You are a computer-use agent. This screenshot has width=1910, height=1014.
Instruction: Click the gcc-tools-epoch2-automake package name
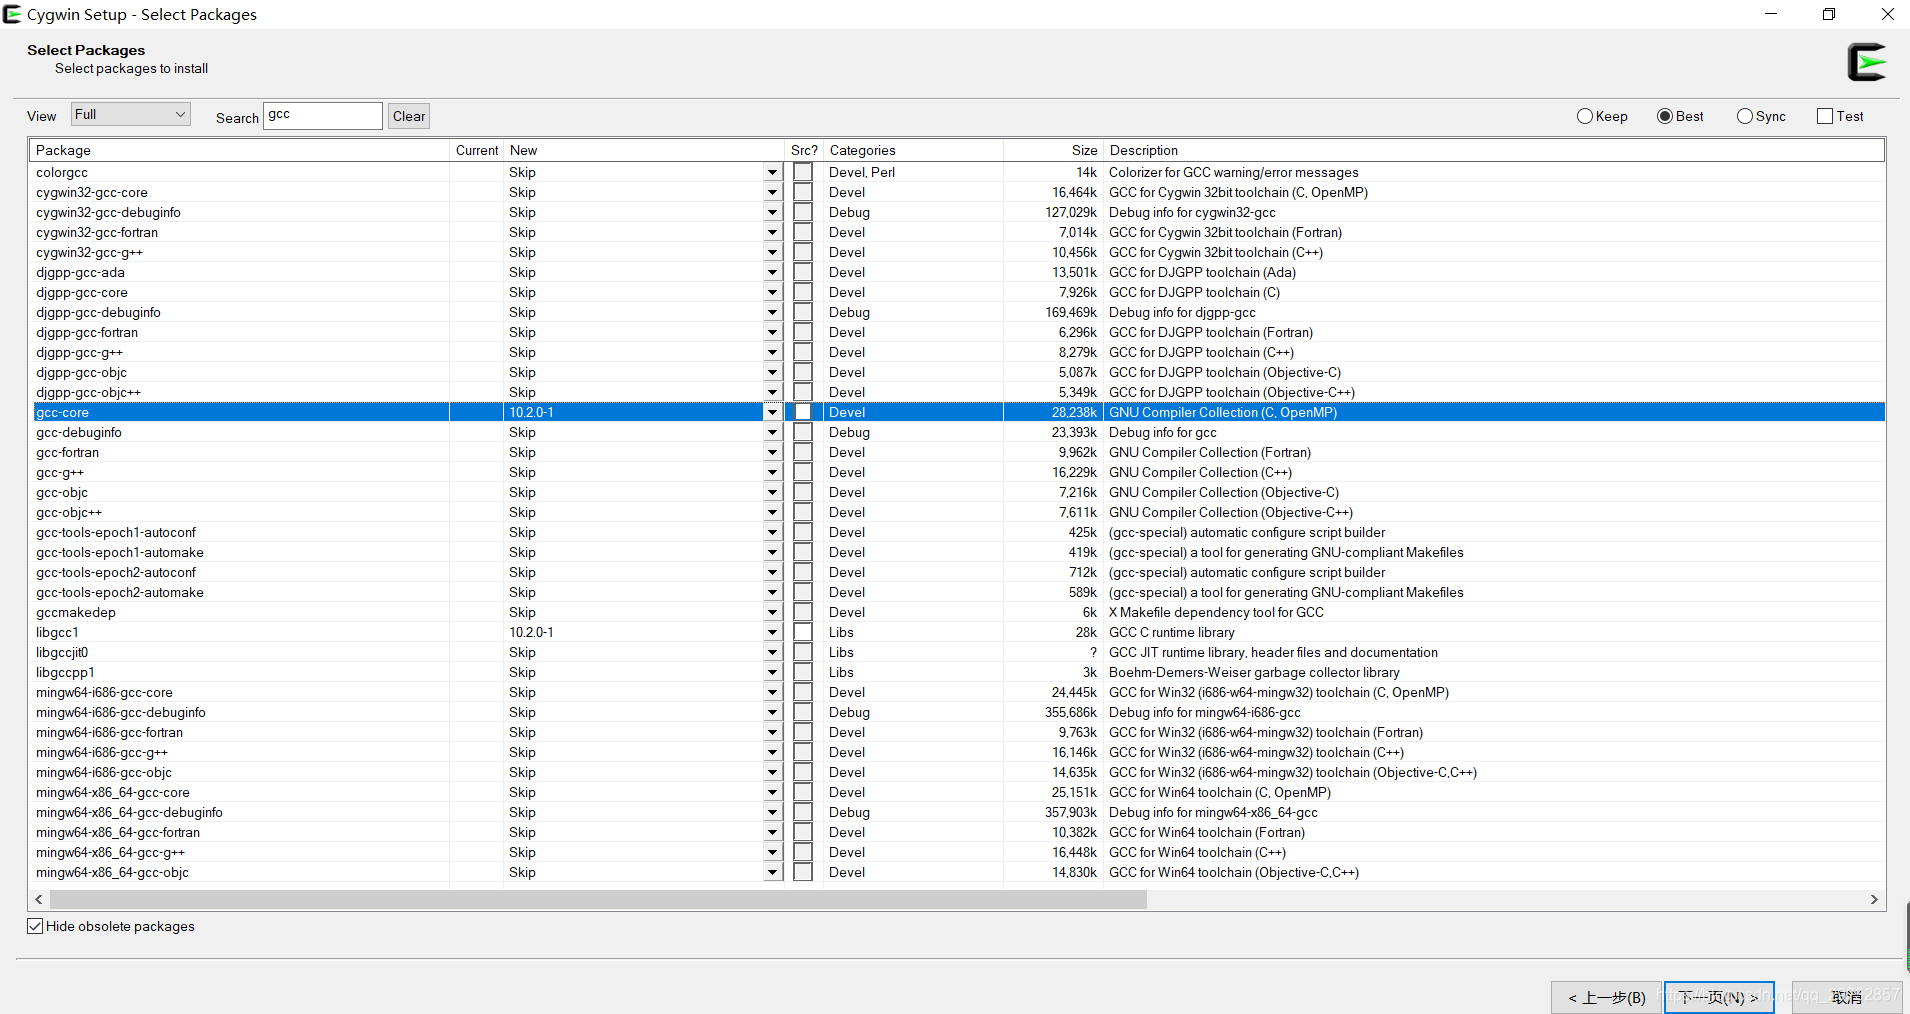(x=120, y=592)
